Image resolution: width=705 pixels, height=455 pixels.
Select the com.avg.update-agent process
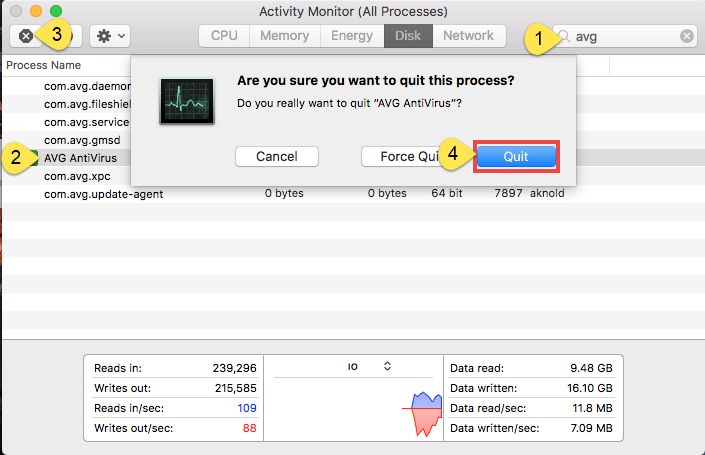[x=103, y=194]
